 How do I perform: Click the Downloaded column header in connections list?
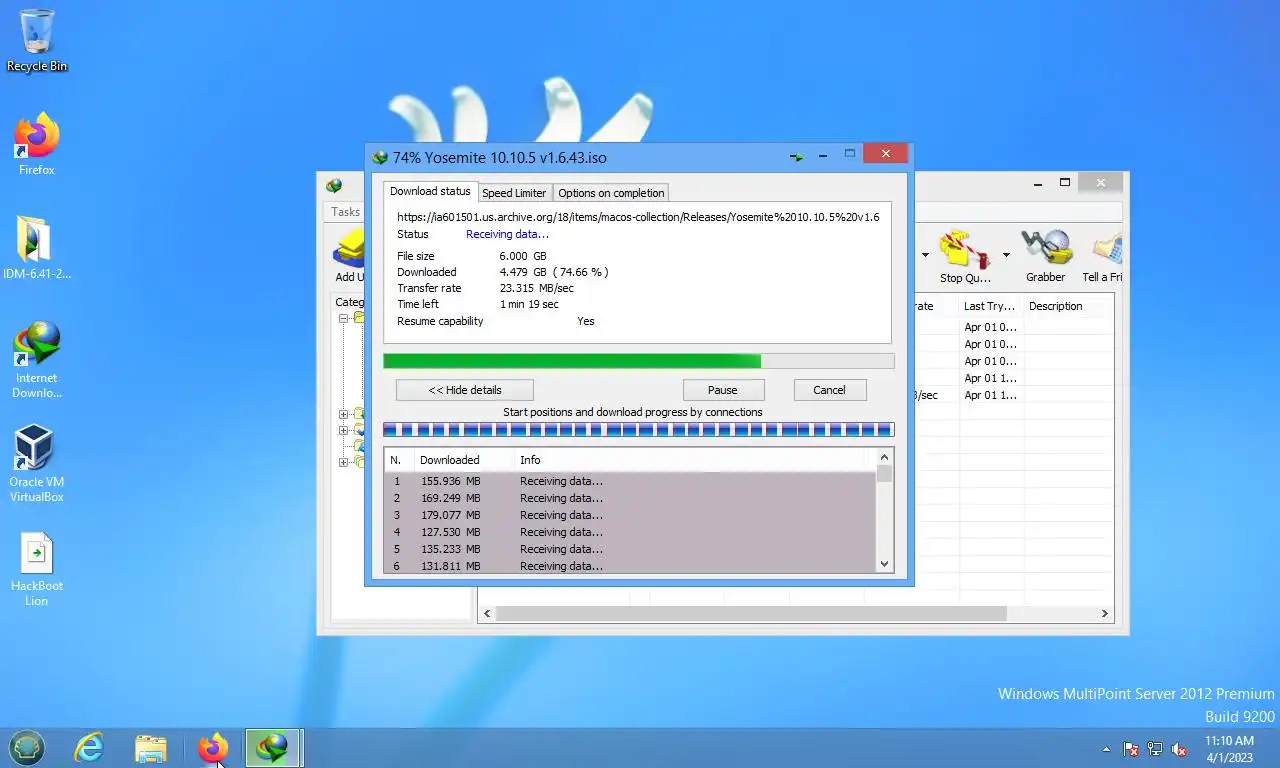464,460
